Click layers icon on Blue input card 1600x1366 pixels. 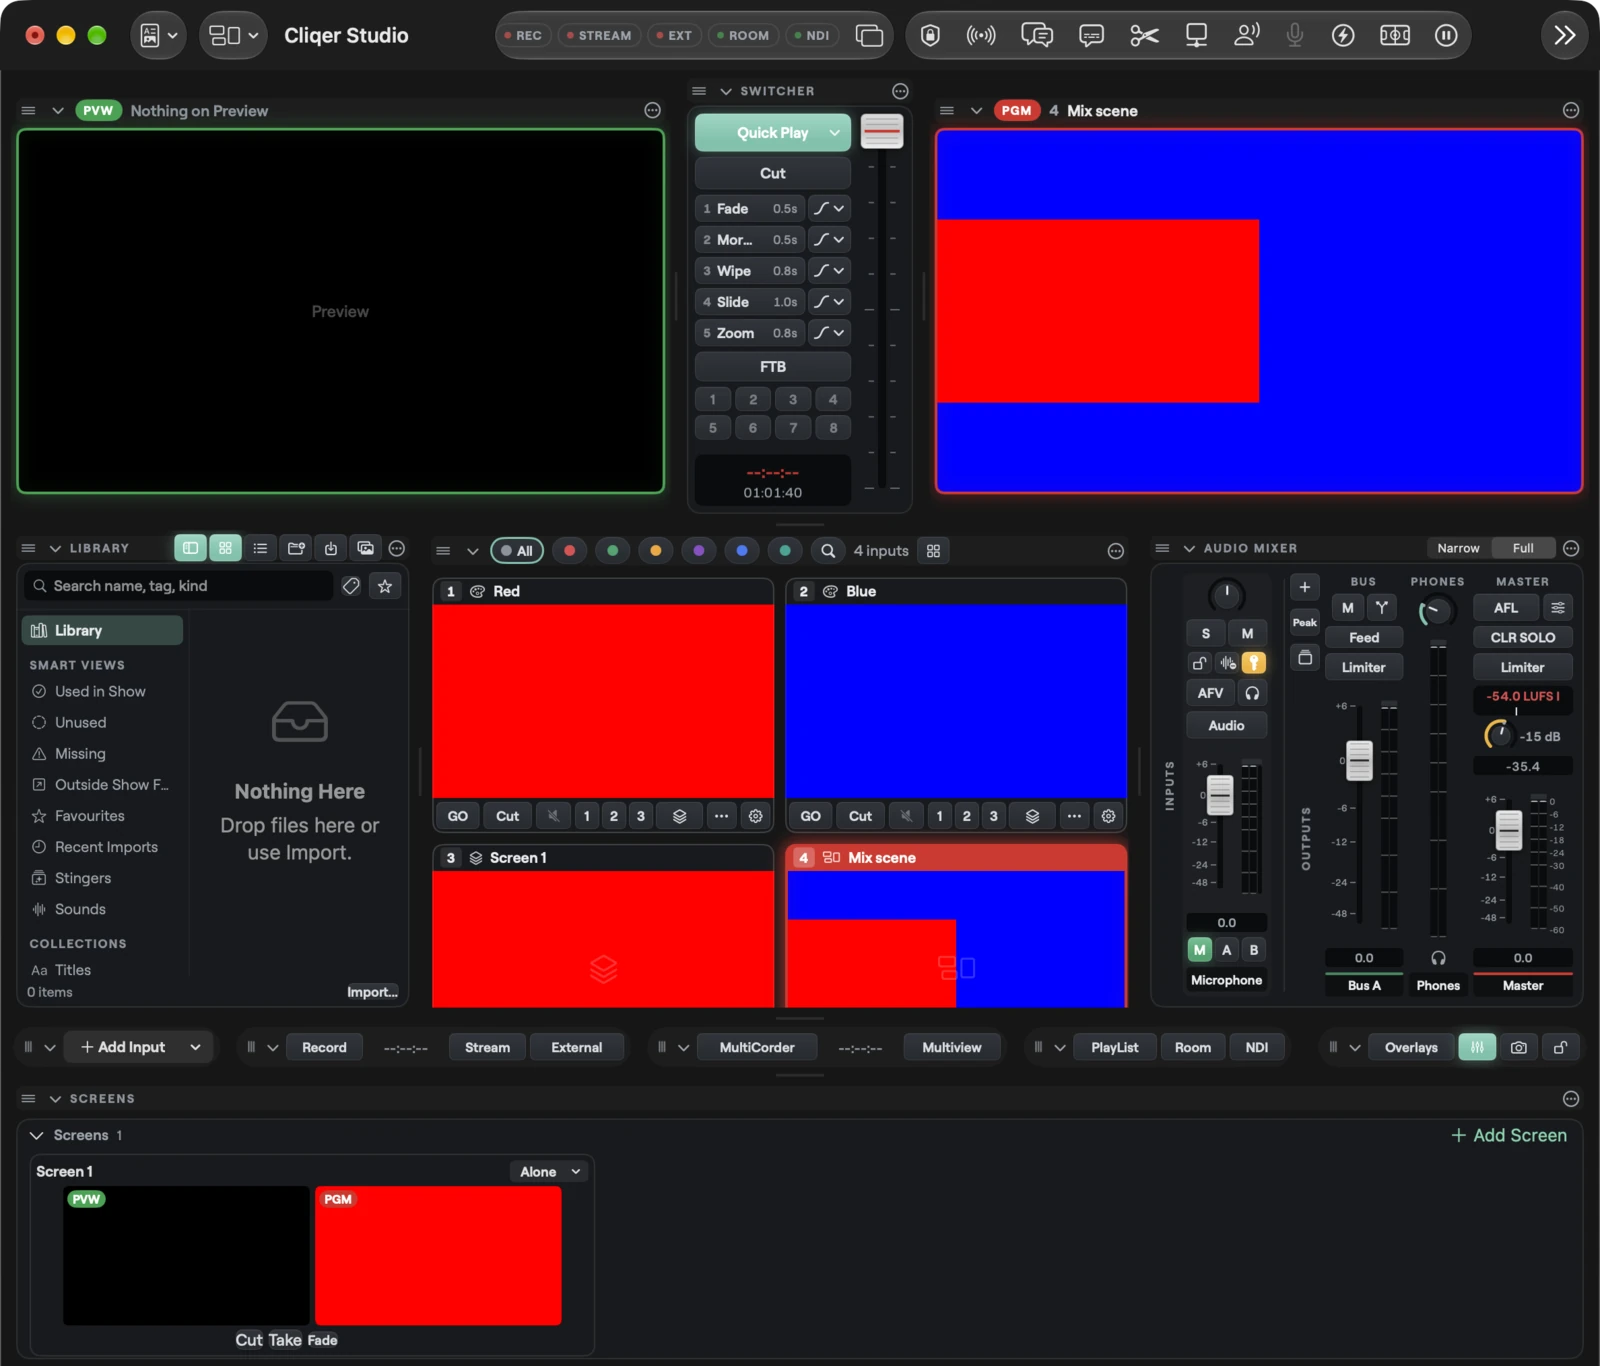coord(1032,816)
